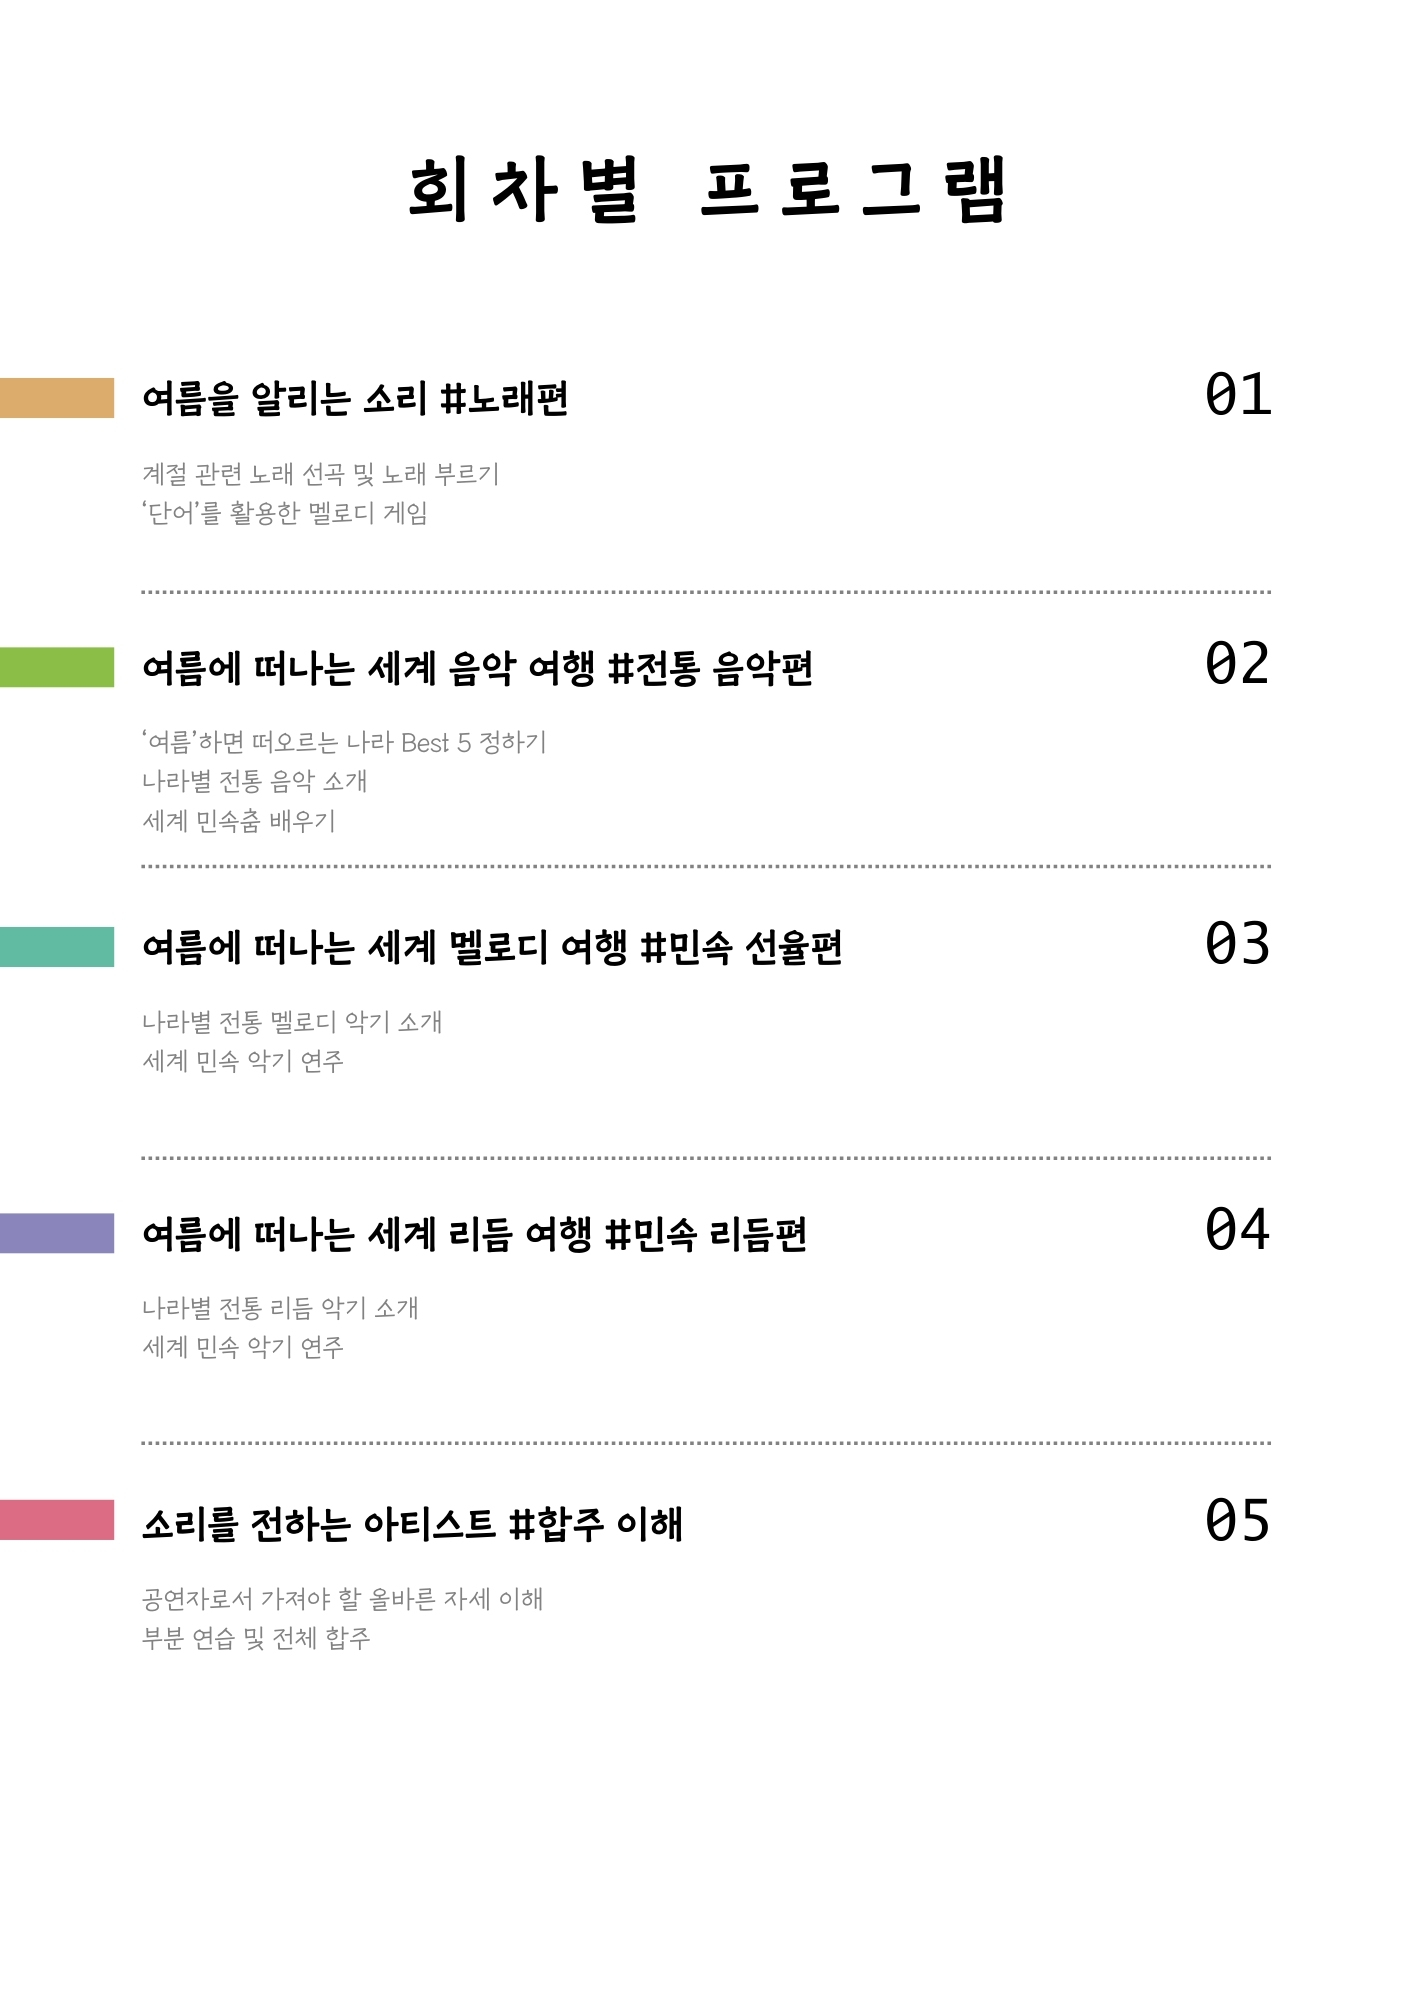Screen dimensions: 1414x2000
Task: Select heading 세계 멜로디 여행 #민속 선율편
Action: 492,947
